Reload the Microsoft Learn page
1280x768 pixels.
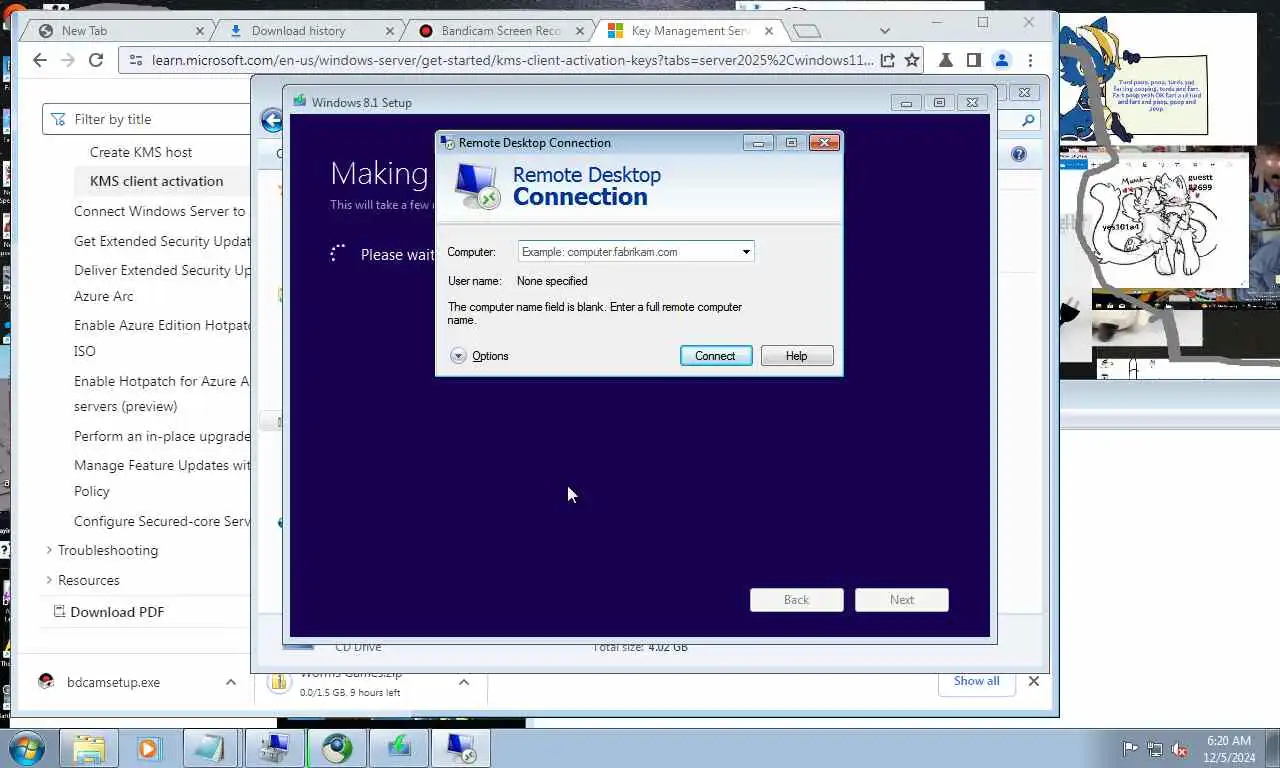(96, 60)
